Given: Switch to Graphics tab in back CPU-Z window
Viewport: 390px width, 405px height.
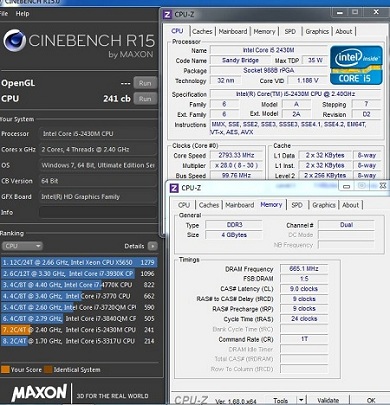Looking at the screenshot, I should coord(317,32).
